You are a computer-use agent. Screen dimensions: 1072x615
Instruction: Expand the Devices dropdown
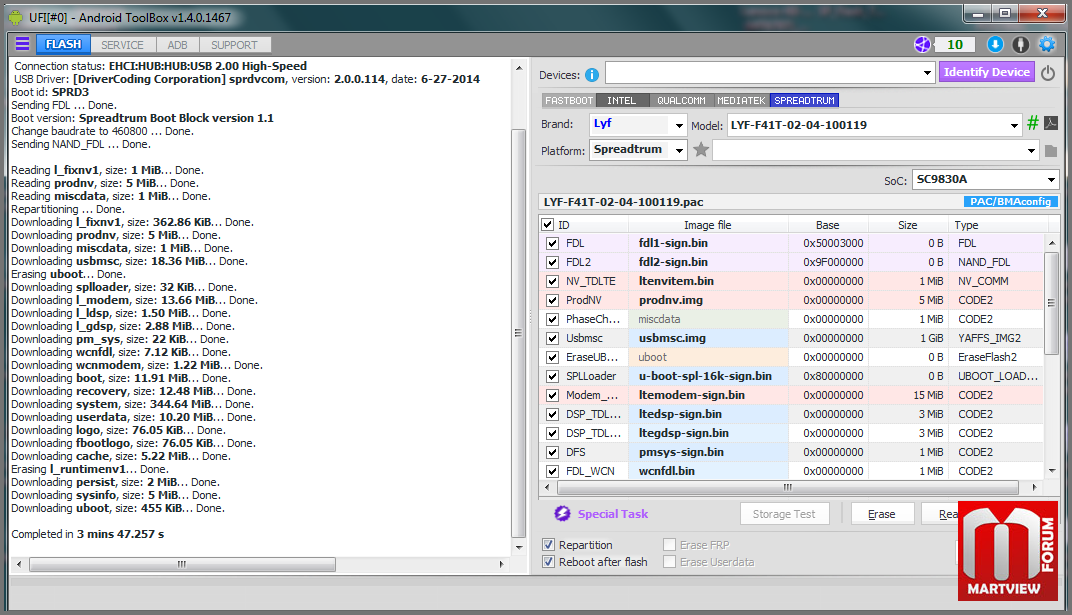point(926,72)
